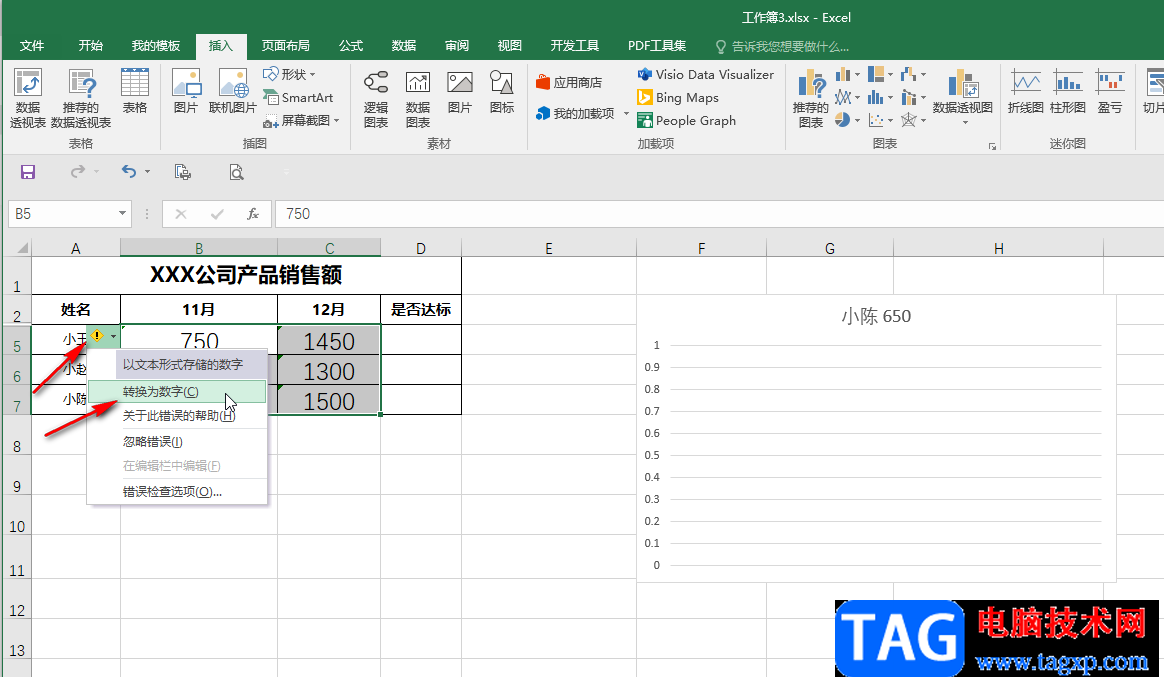Insert Online Pictures (联机图片)

tap(232, 91)
